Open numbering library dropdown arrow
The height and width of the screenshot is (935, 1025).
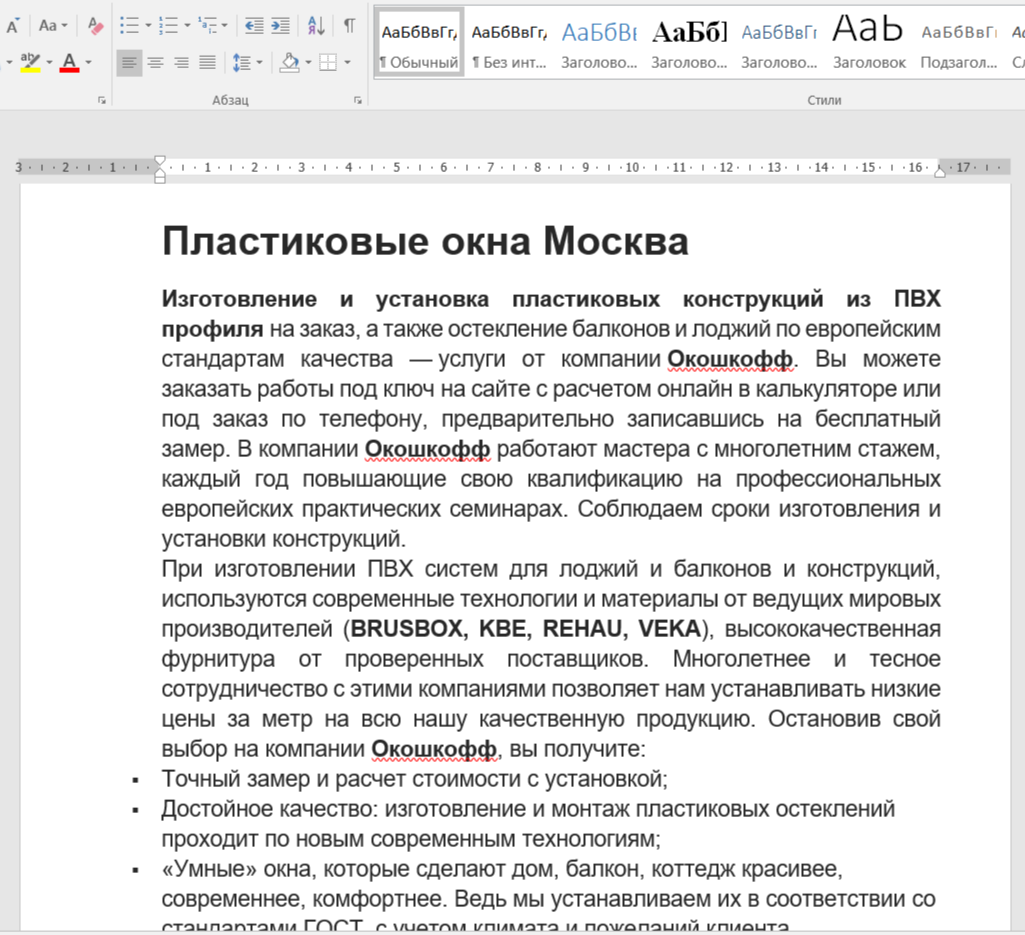coord(187,26)
